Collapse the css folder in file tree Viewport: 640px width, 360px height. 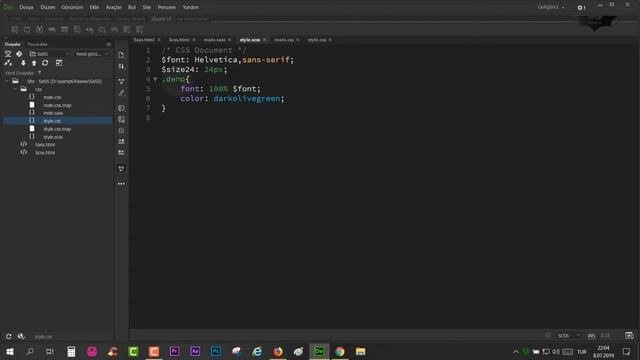[x=15, y=89]
